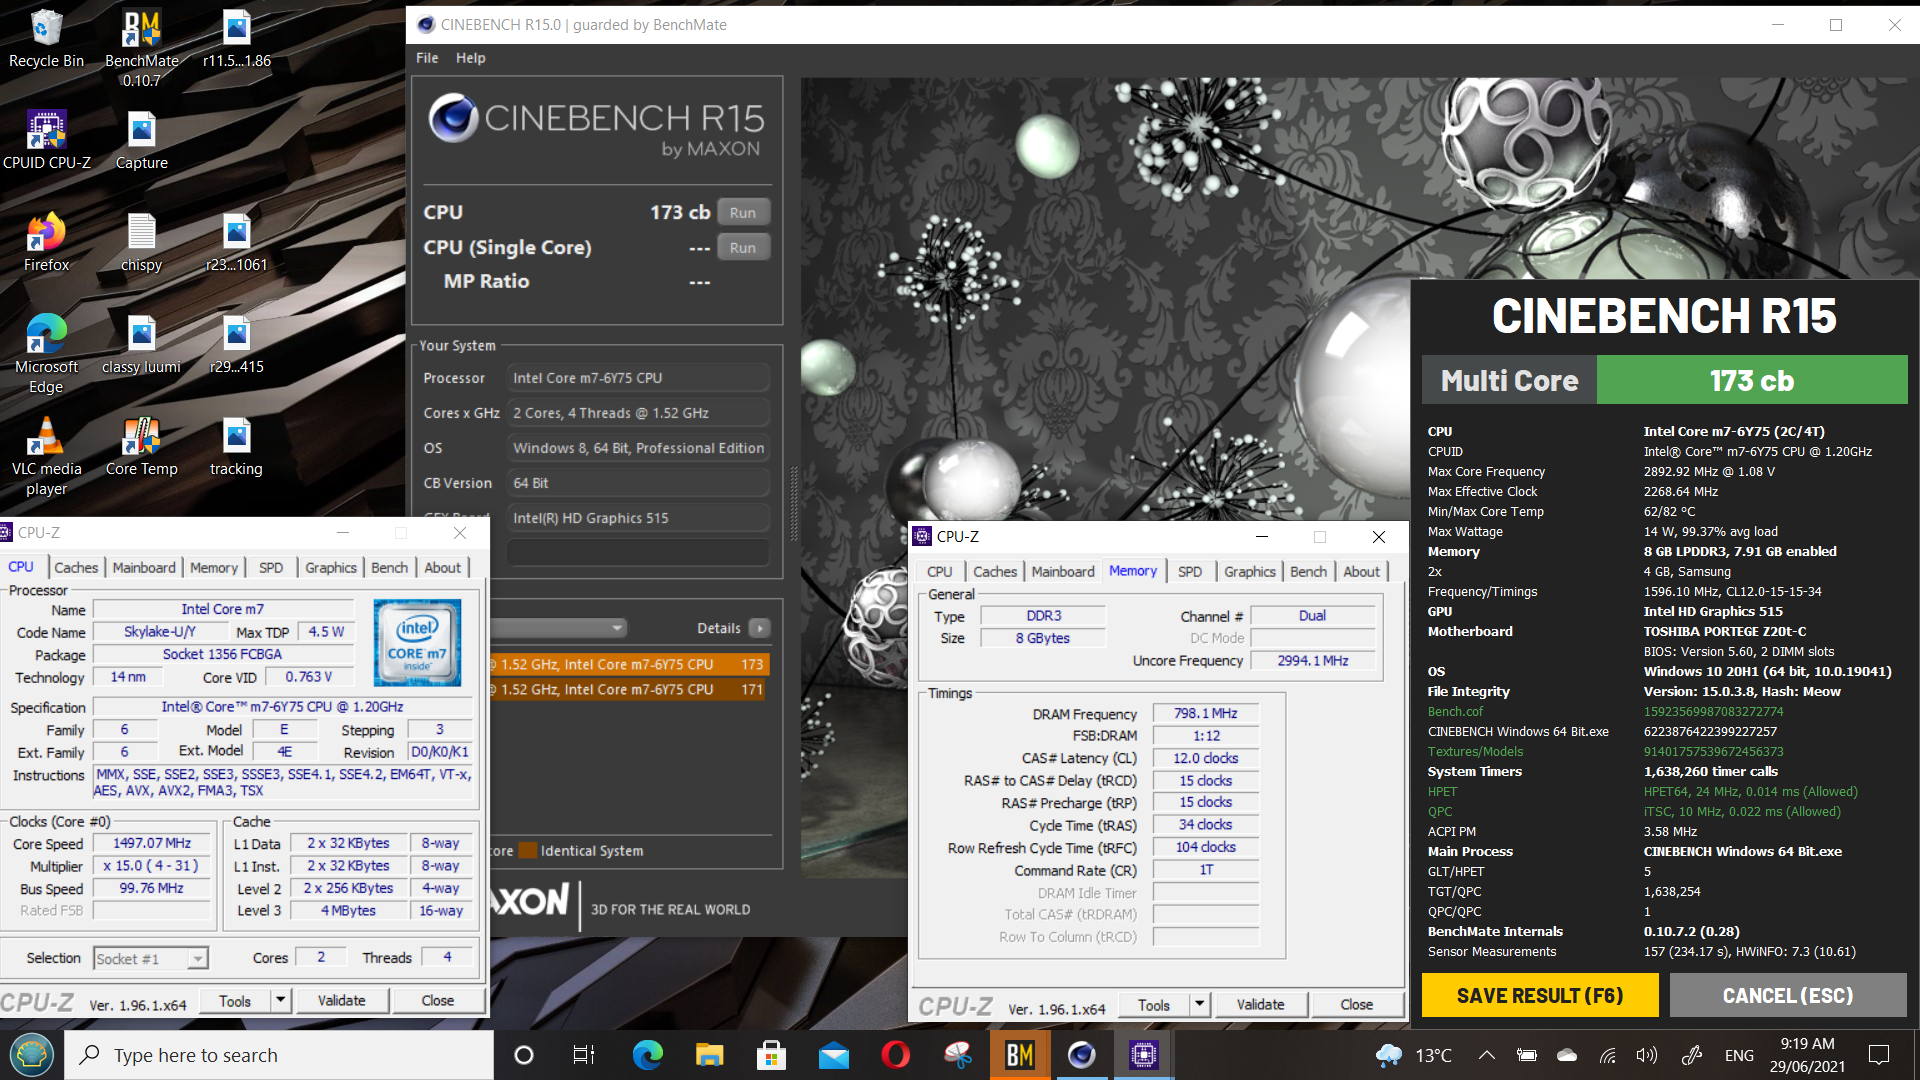
Task: Select the r29...415 image file icon
Action: [236, 345]
